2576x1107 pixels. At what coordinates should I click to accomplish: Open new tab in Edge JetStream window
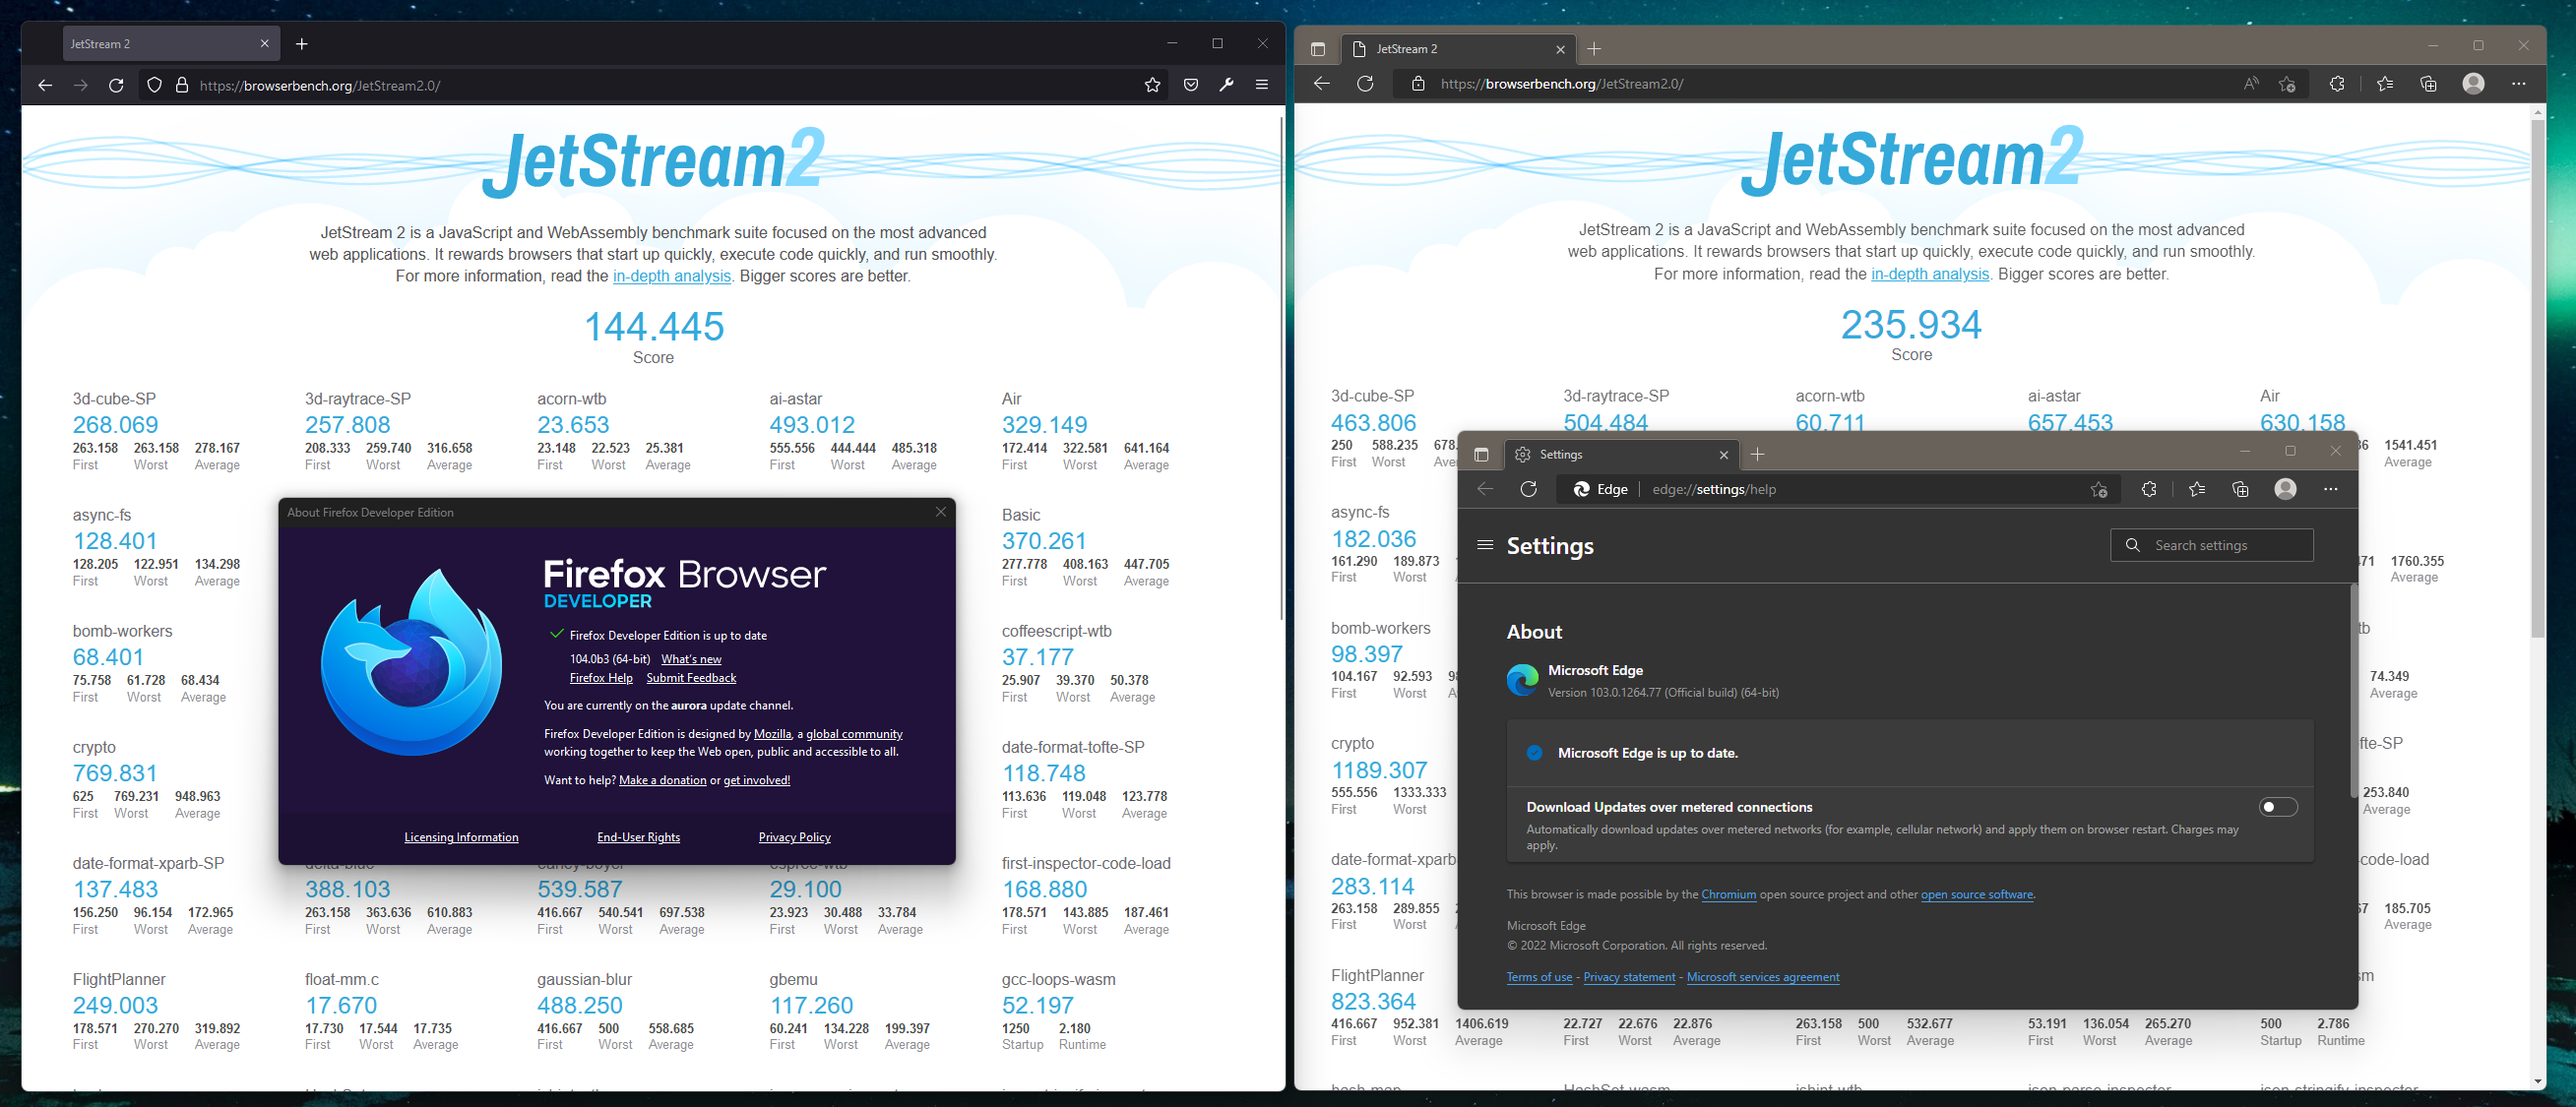point(1594,49)
